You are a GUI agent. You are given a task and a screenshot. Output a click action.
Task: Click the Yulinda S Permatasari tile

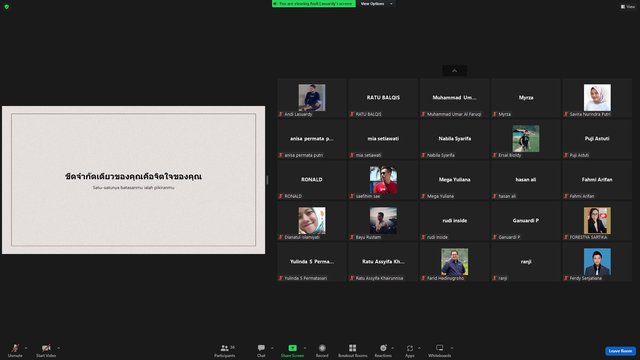[x=312, y=262]
